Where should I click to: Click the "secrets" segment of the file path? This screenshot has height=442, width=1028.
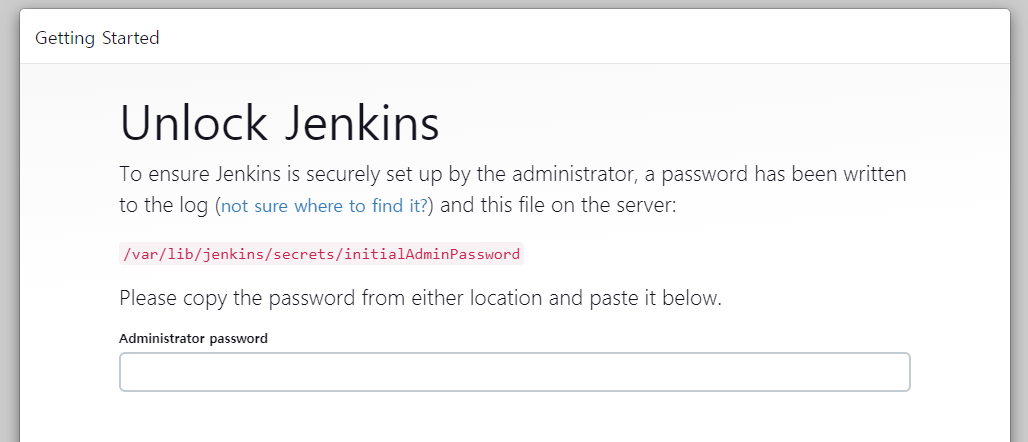[x=306, y=254]
